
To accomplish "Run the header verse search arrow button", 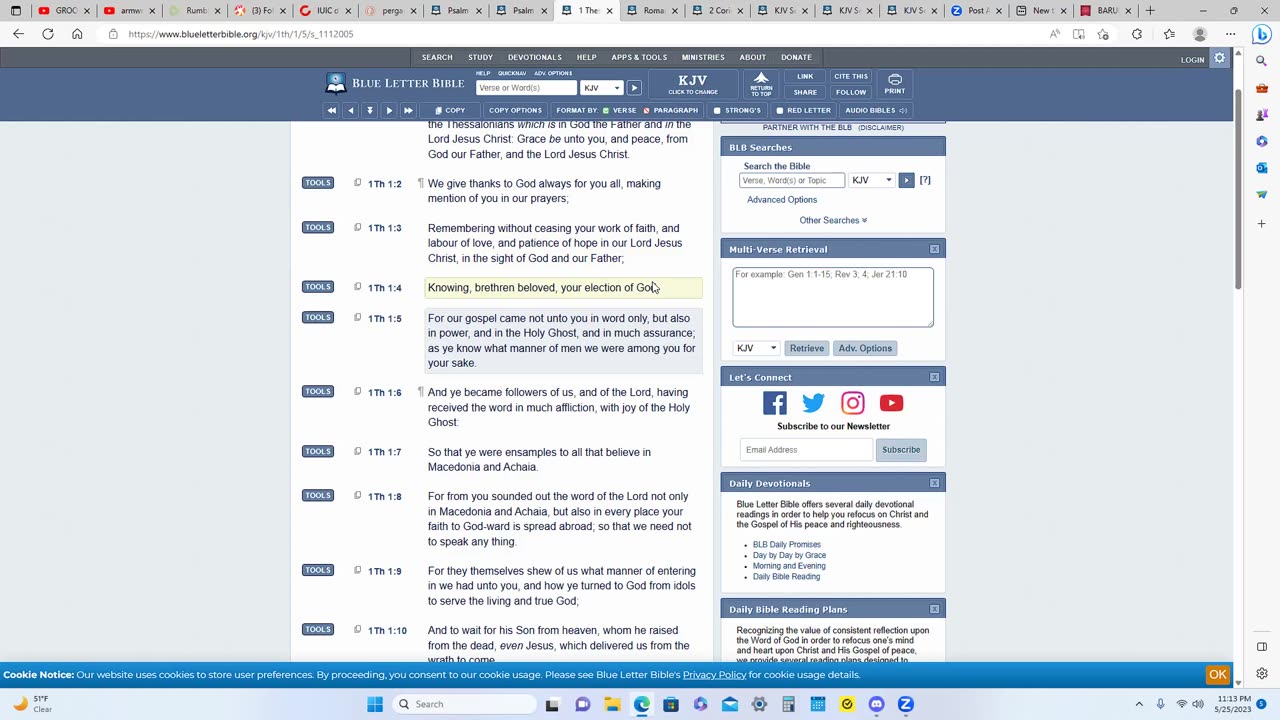I will (x=634, y=88).
